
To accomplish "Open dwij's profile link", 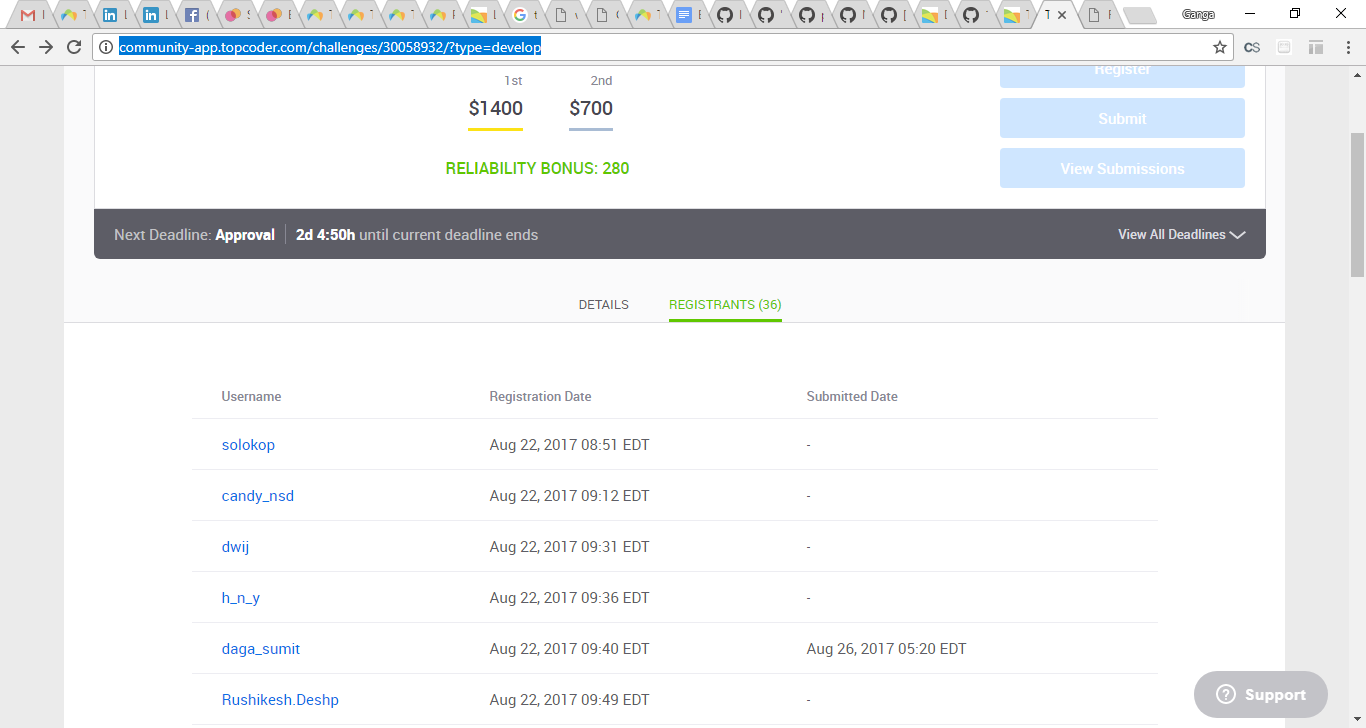I will coord(235,547).
